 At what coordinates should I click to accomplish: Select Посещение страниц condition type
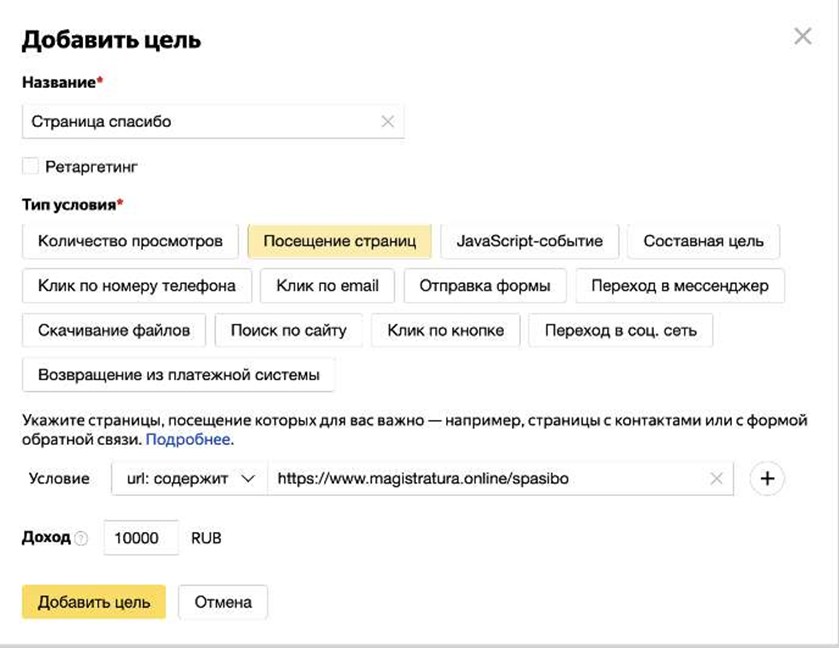(339, 241)
